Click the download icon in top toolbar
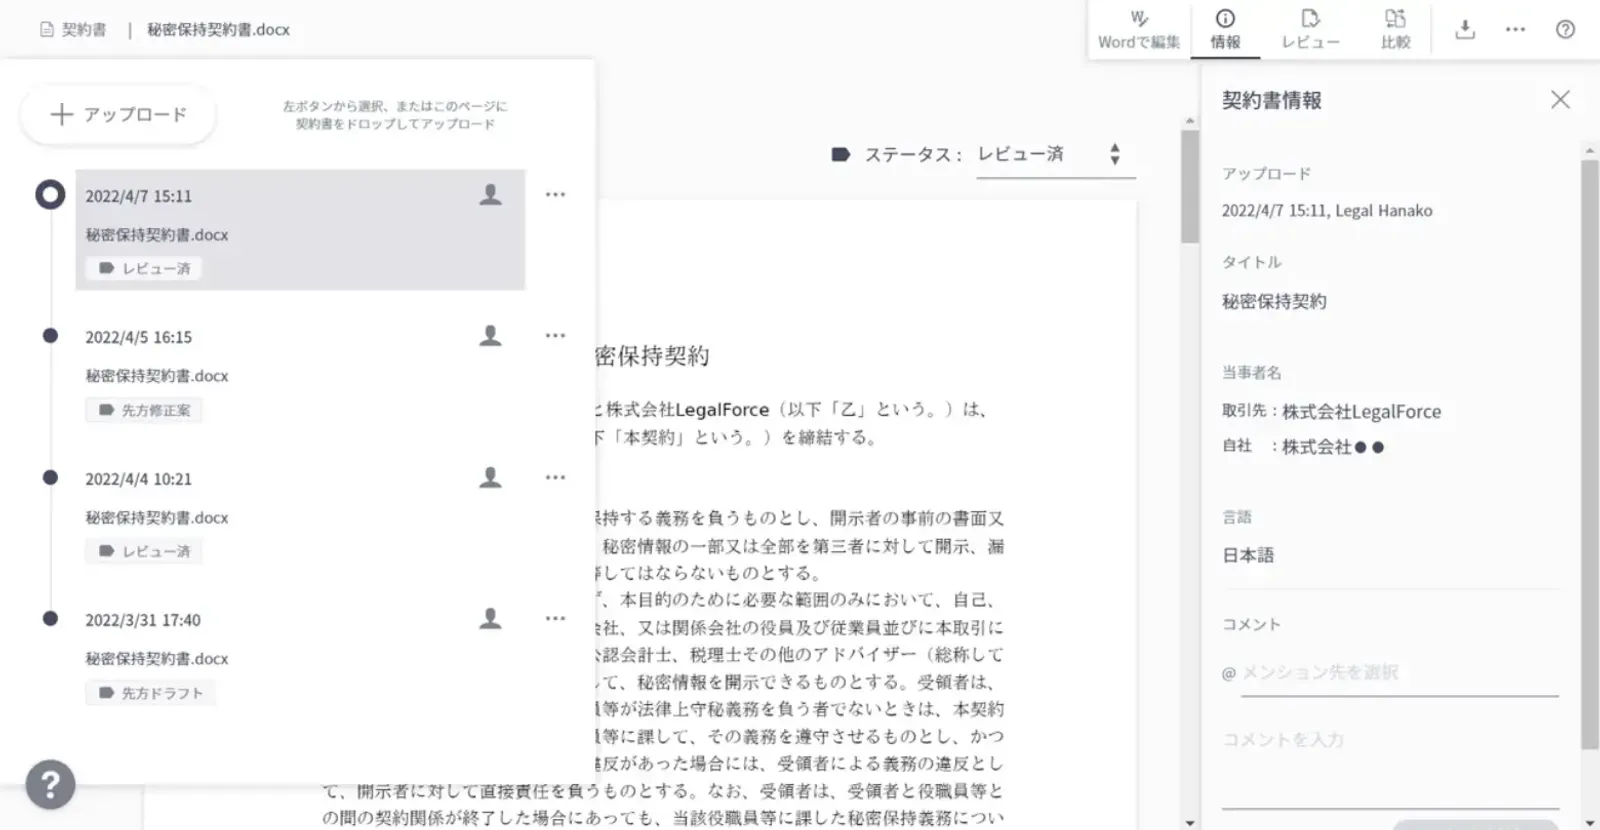Viewport: 1600px width, 830px height. pos(1465,30)
